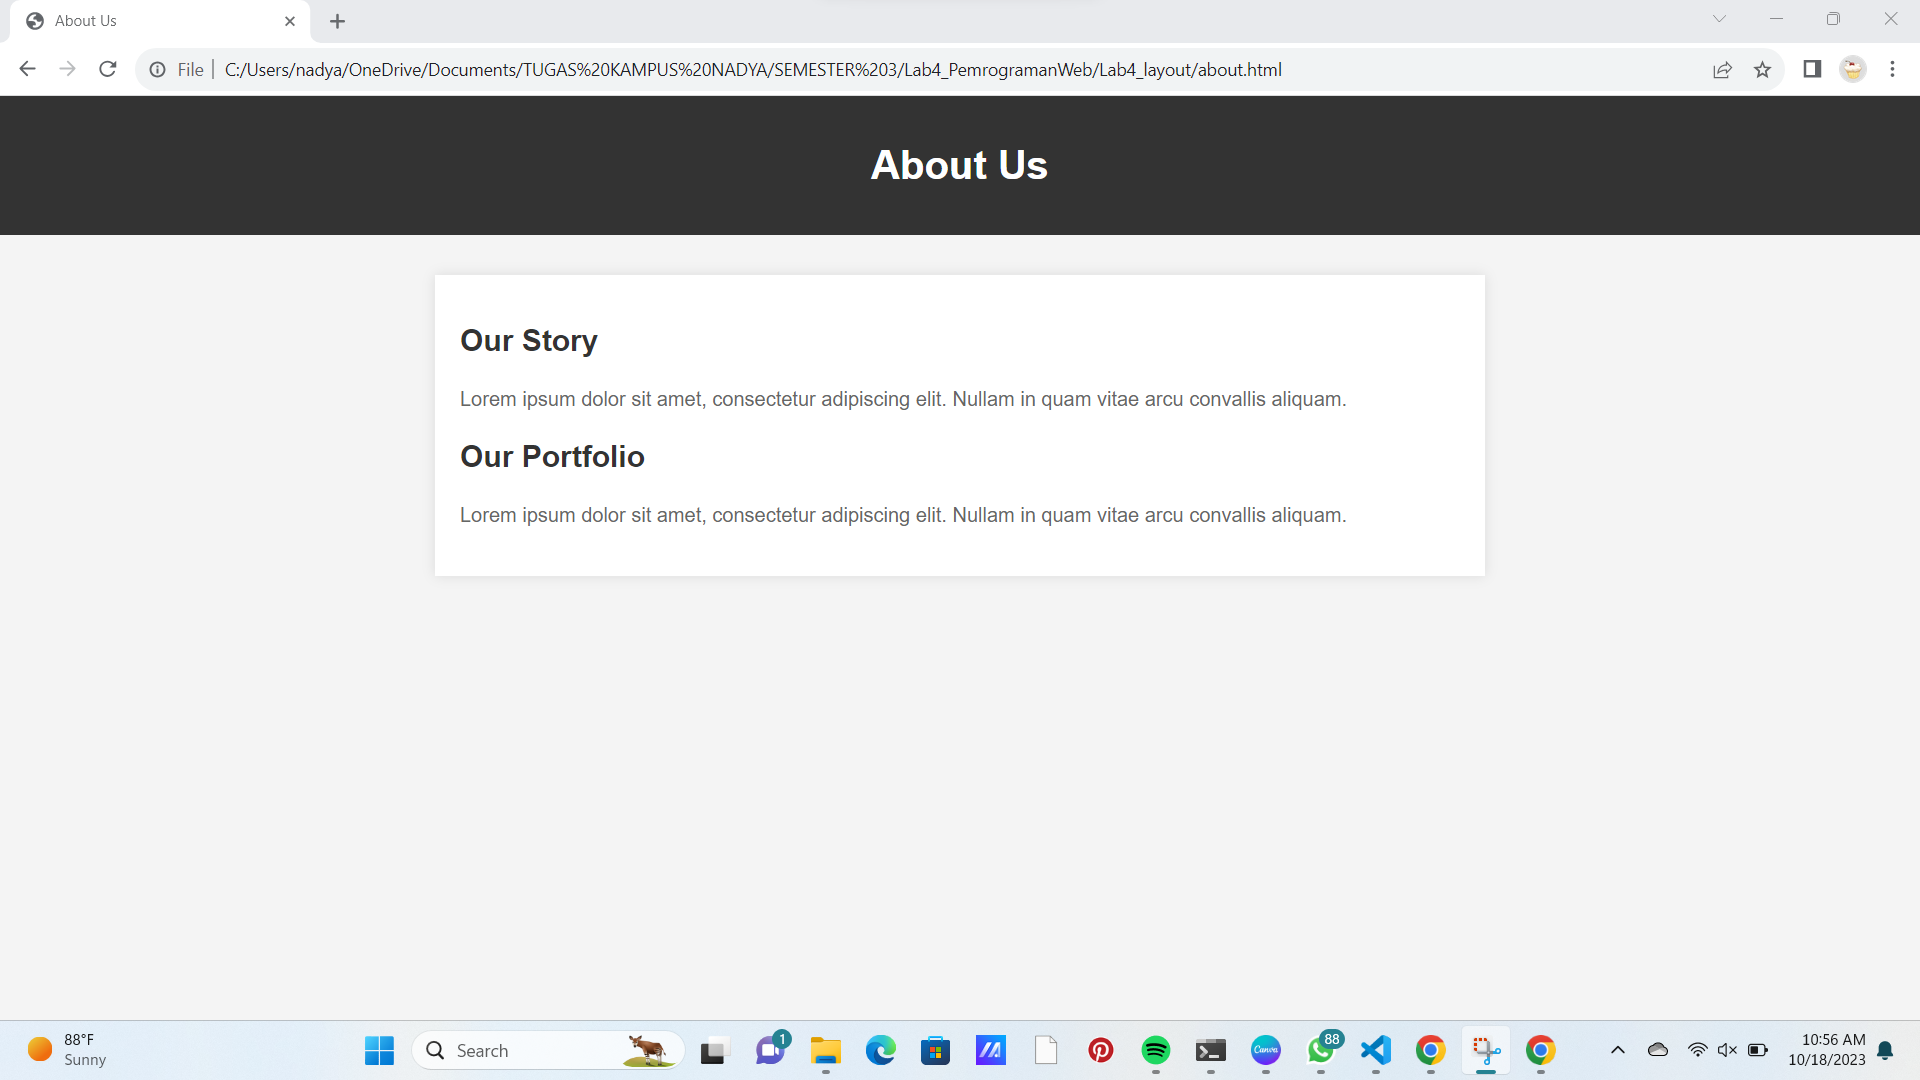Mute or unmute via the volume icon

pos(1729,1050)
